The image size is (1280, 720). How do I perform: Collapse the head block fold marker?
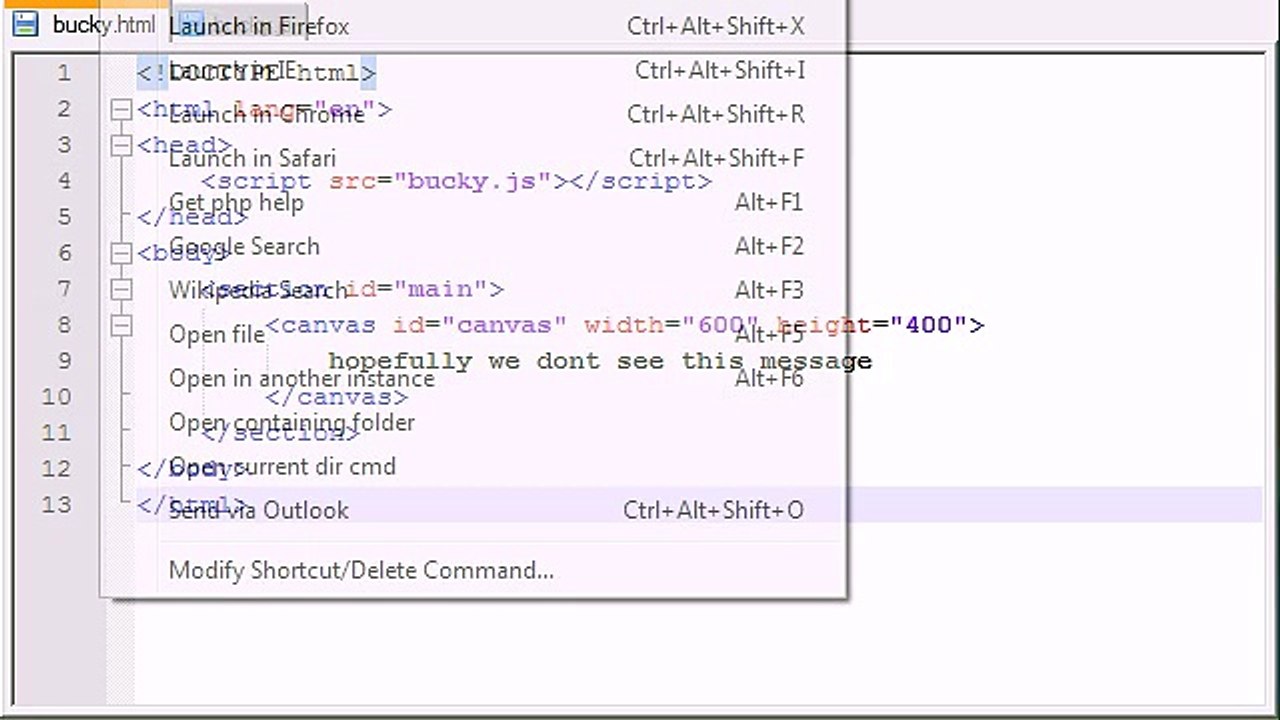click(121, 145)
